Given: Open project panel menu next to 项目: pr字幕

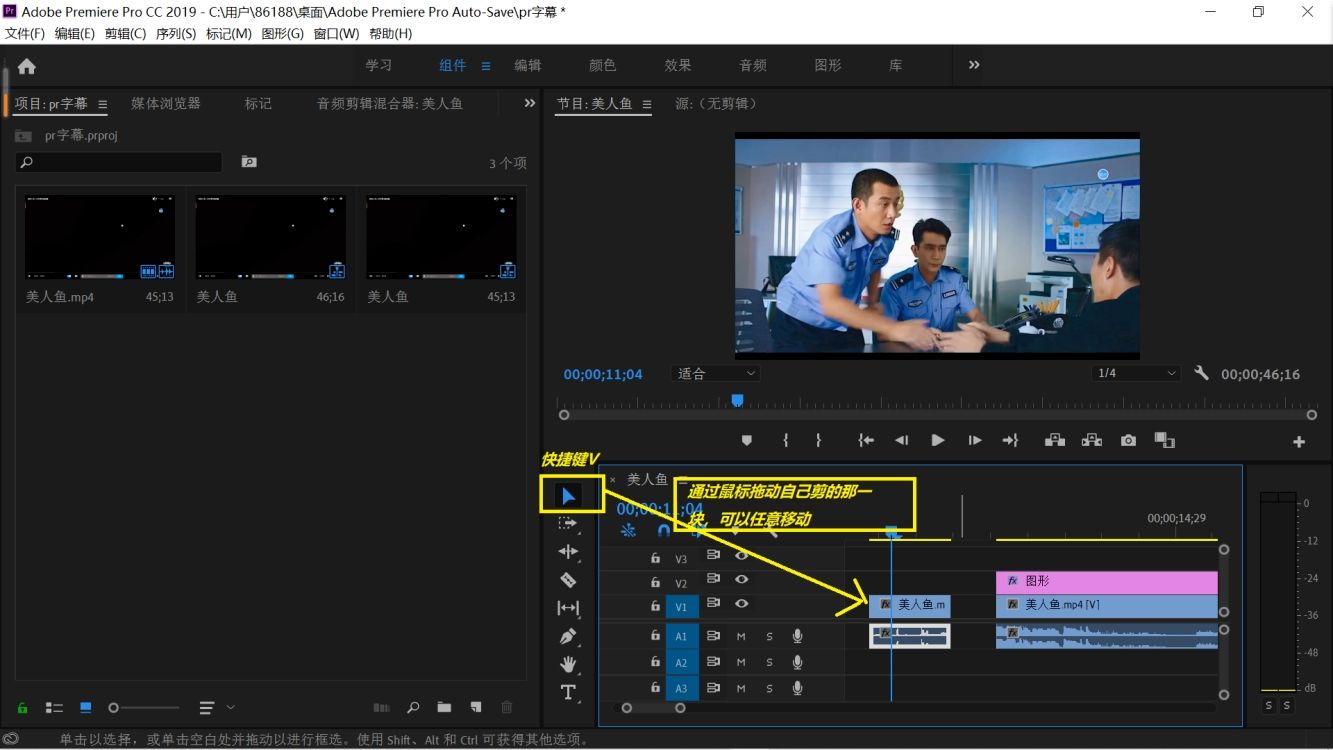Looking at the screenshot, I should coord(102,104).
